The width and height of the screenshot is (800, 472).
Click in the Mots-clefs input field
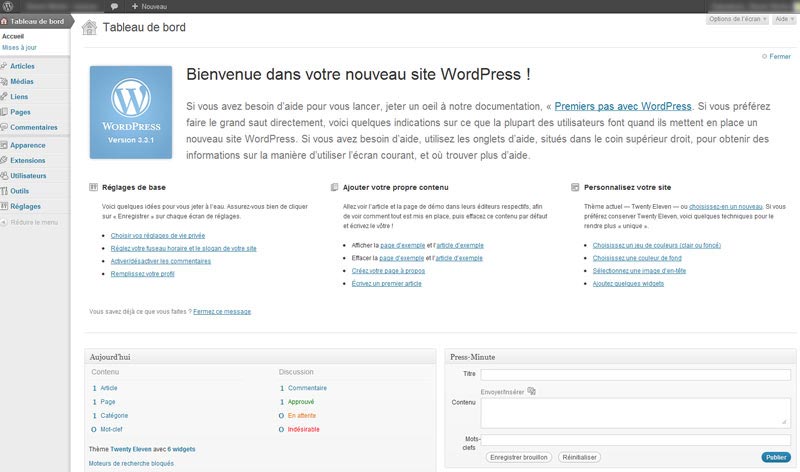636,440
